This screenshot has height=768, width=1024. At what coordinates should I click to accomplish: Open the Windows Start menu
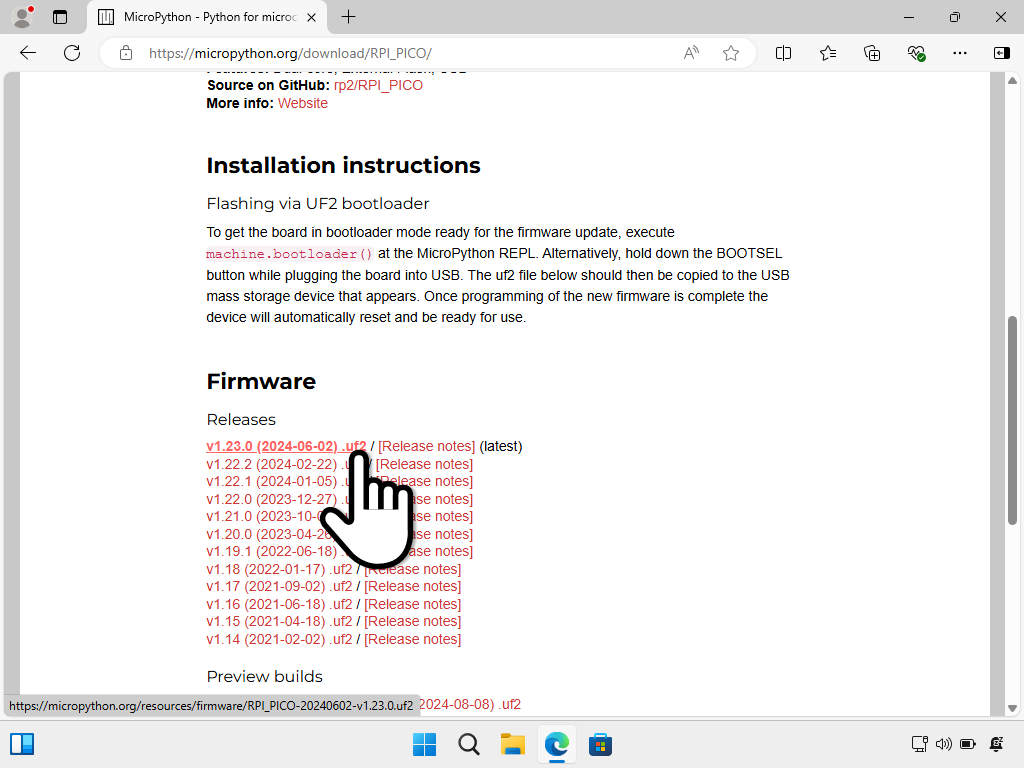click(x=424, y=744)
